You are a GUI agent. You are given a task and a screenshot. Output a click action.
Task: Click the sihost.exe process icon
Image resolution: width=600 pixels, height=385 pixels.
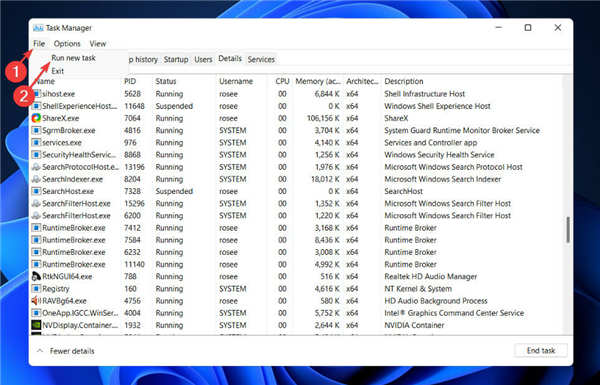point(36,94)
